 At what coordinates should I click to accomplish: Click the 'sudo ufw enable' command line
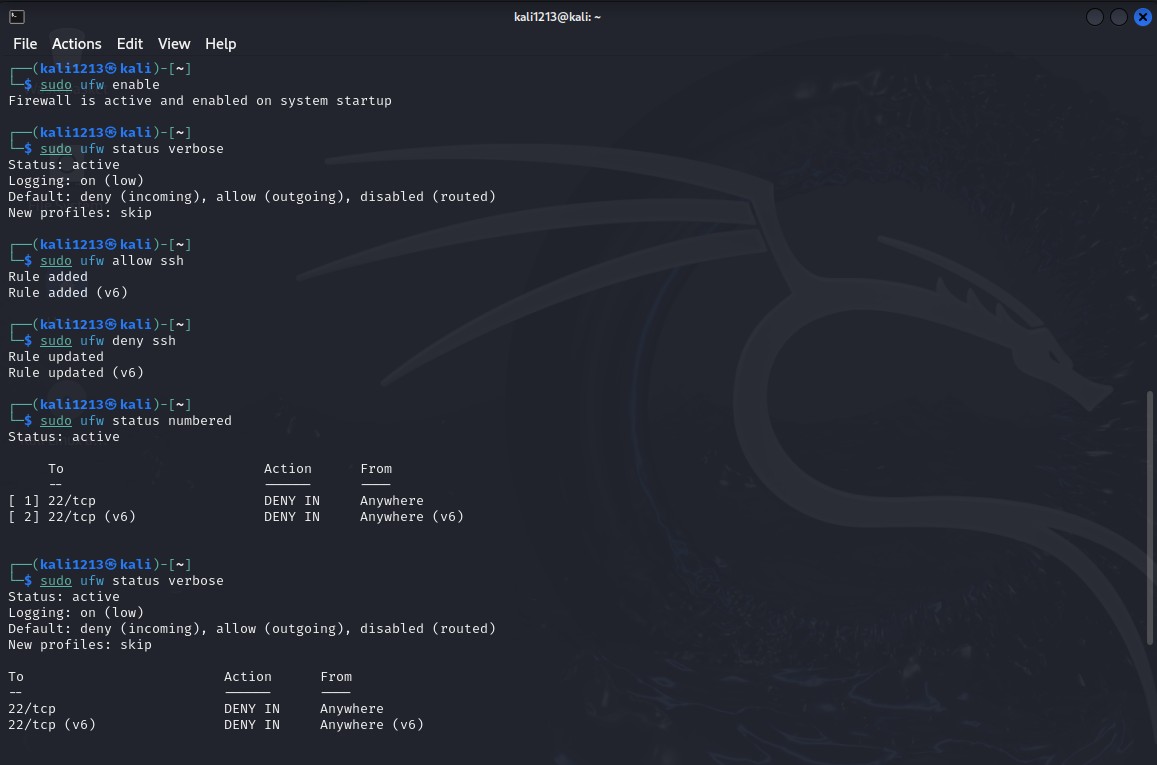(x=99, y=85)
